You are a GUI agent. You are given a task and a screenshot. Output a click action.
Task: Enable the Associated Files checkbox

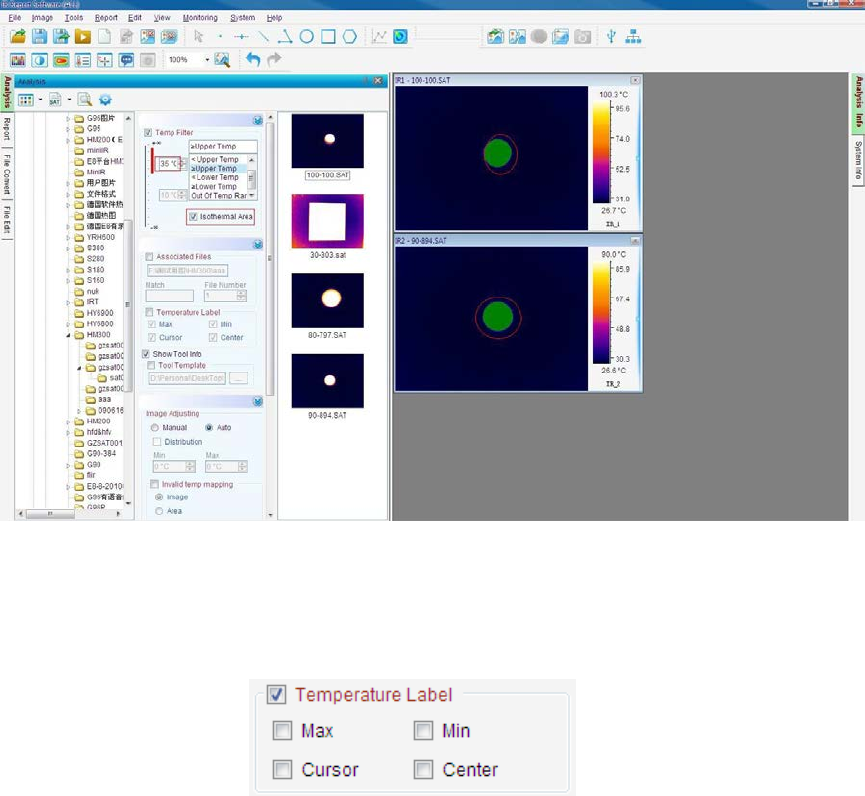(149, 257)
